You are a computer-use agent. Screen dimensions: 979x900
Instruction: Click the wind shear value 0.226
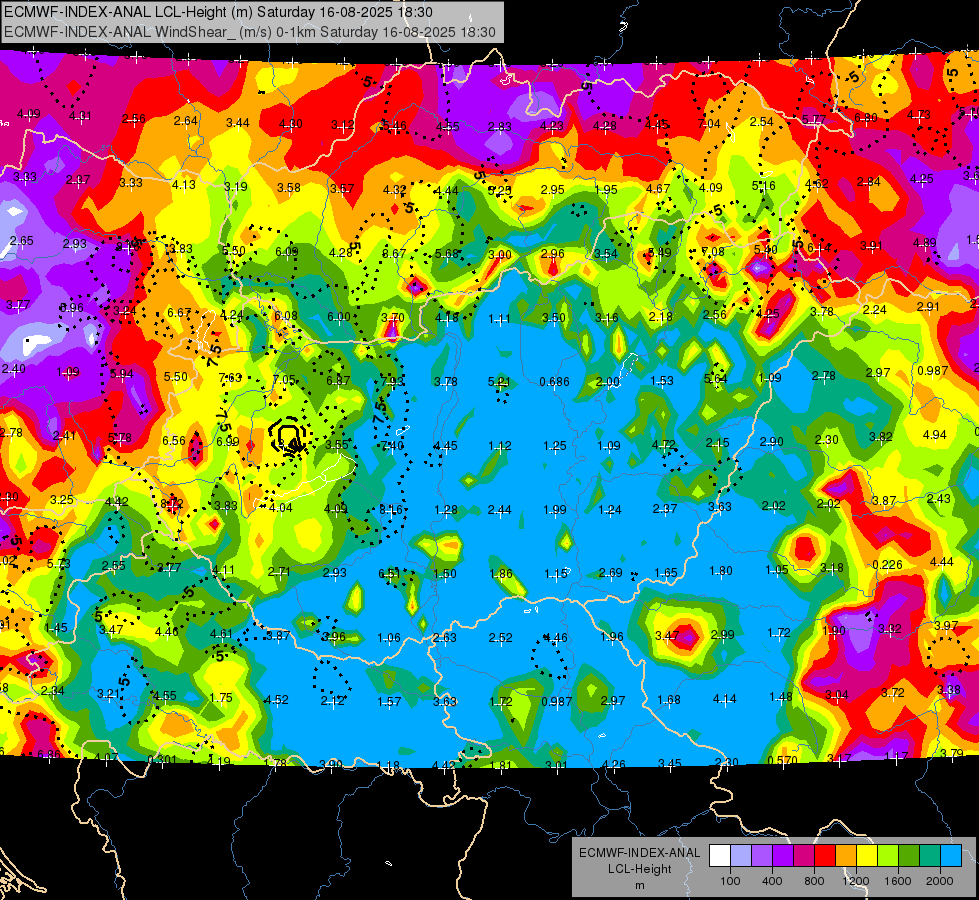[x=887, y=565]
